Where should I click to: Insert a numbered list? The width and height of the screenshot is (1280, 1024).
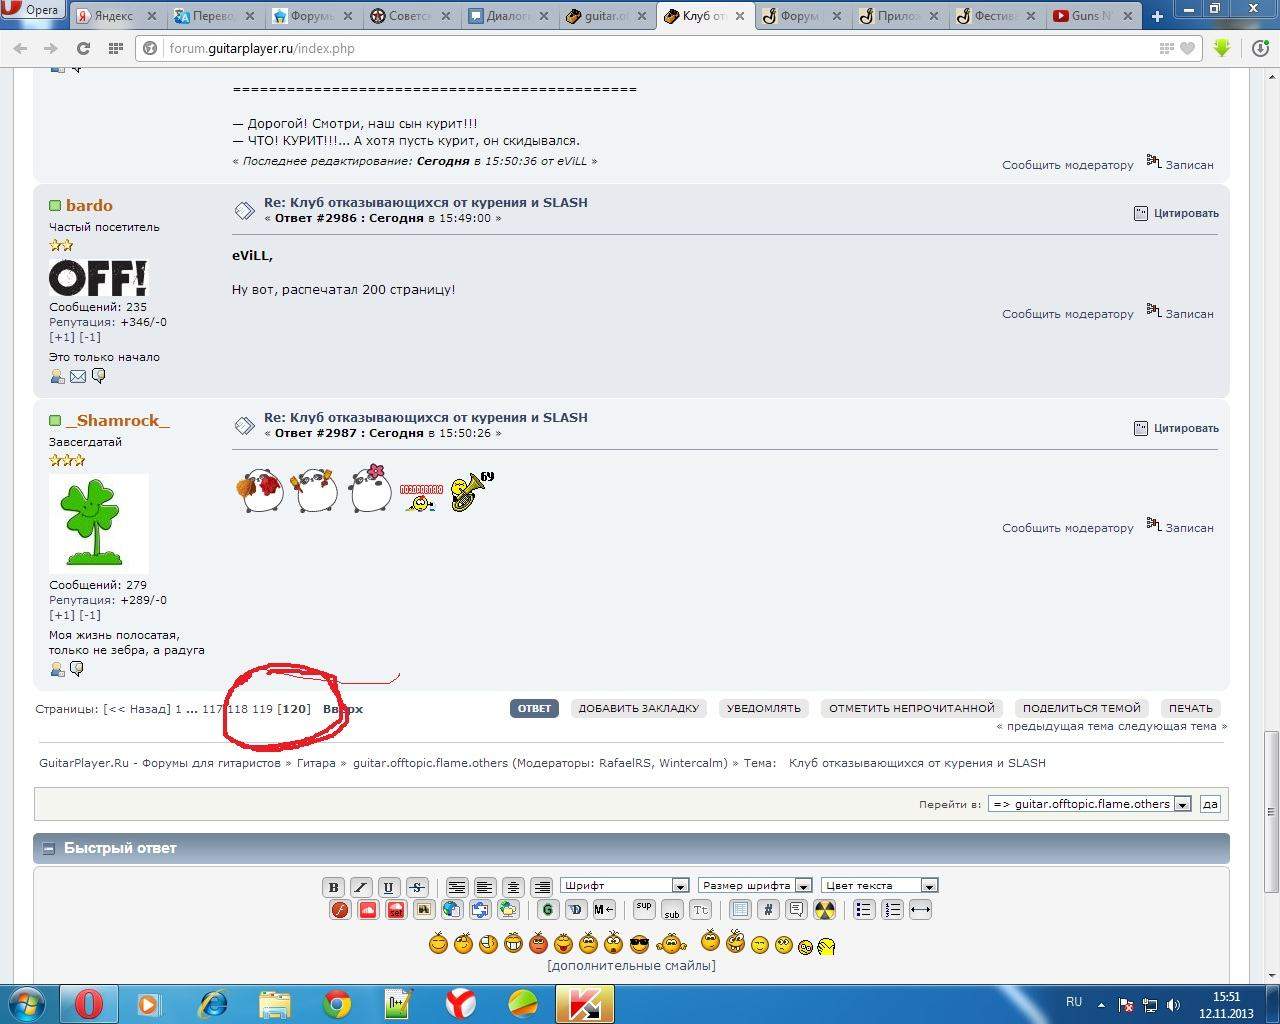pyautogui.click(x=892, y=910)
